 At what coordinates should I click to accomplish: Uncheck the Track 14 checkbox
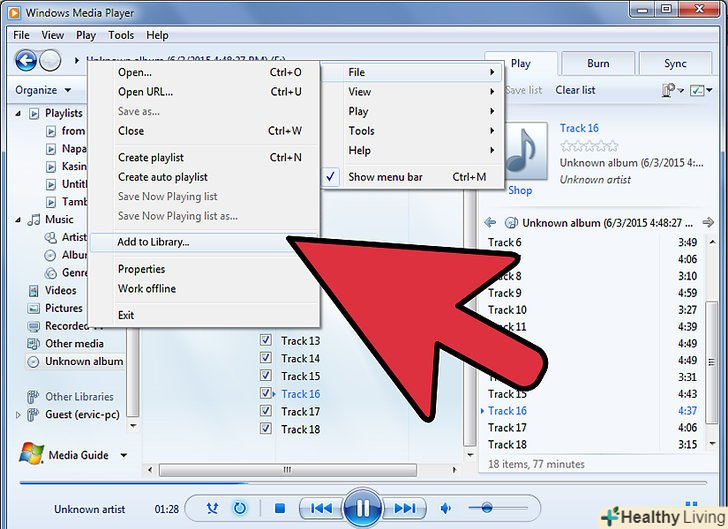[x=266, y=358]
